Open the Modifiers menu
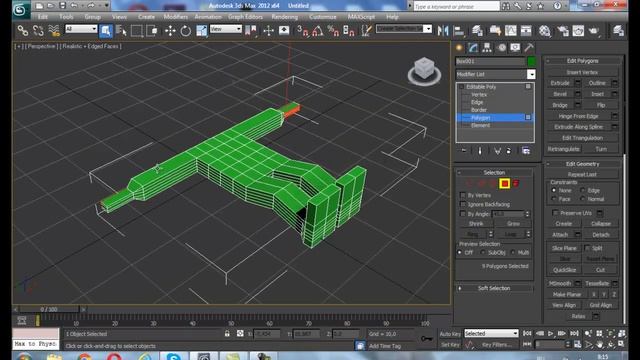The height and width of the screenshot is (360, 640). click(x=176, y=17)
